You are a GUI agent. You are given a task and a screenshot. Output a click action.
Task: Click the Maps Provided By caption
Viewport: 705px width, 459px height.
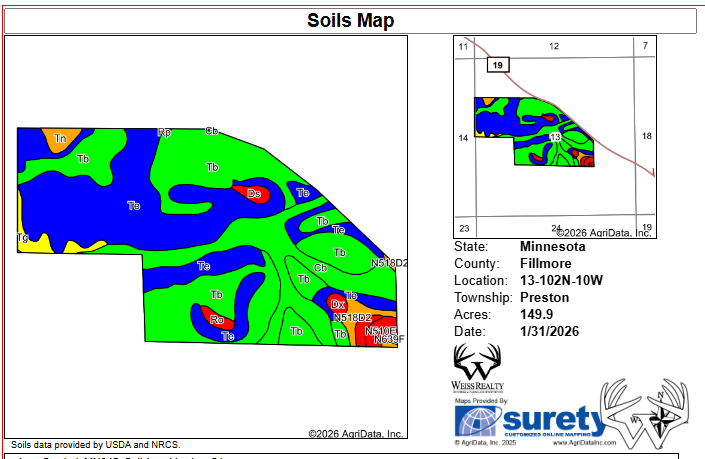(481, 401)
